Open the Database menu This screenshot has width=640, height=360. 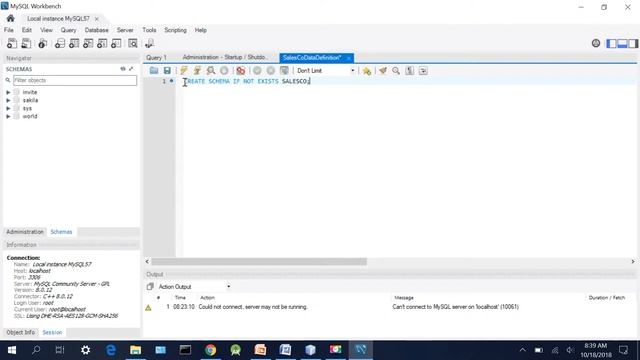coord(97,30)
